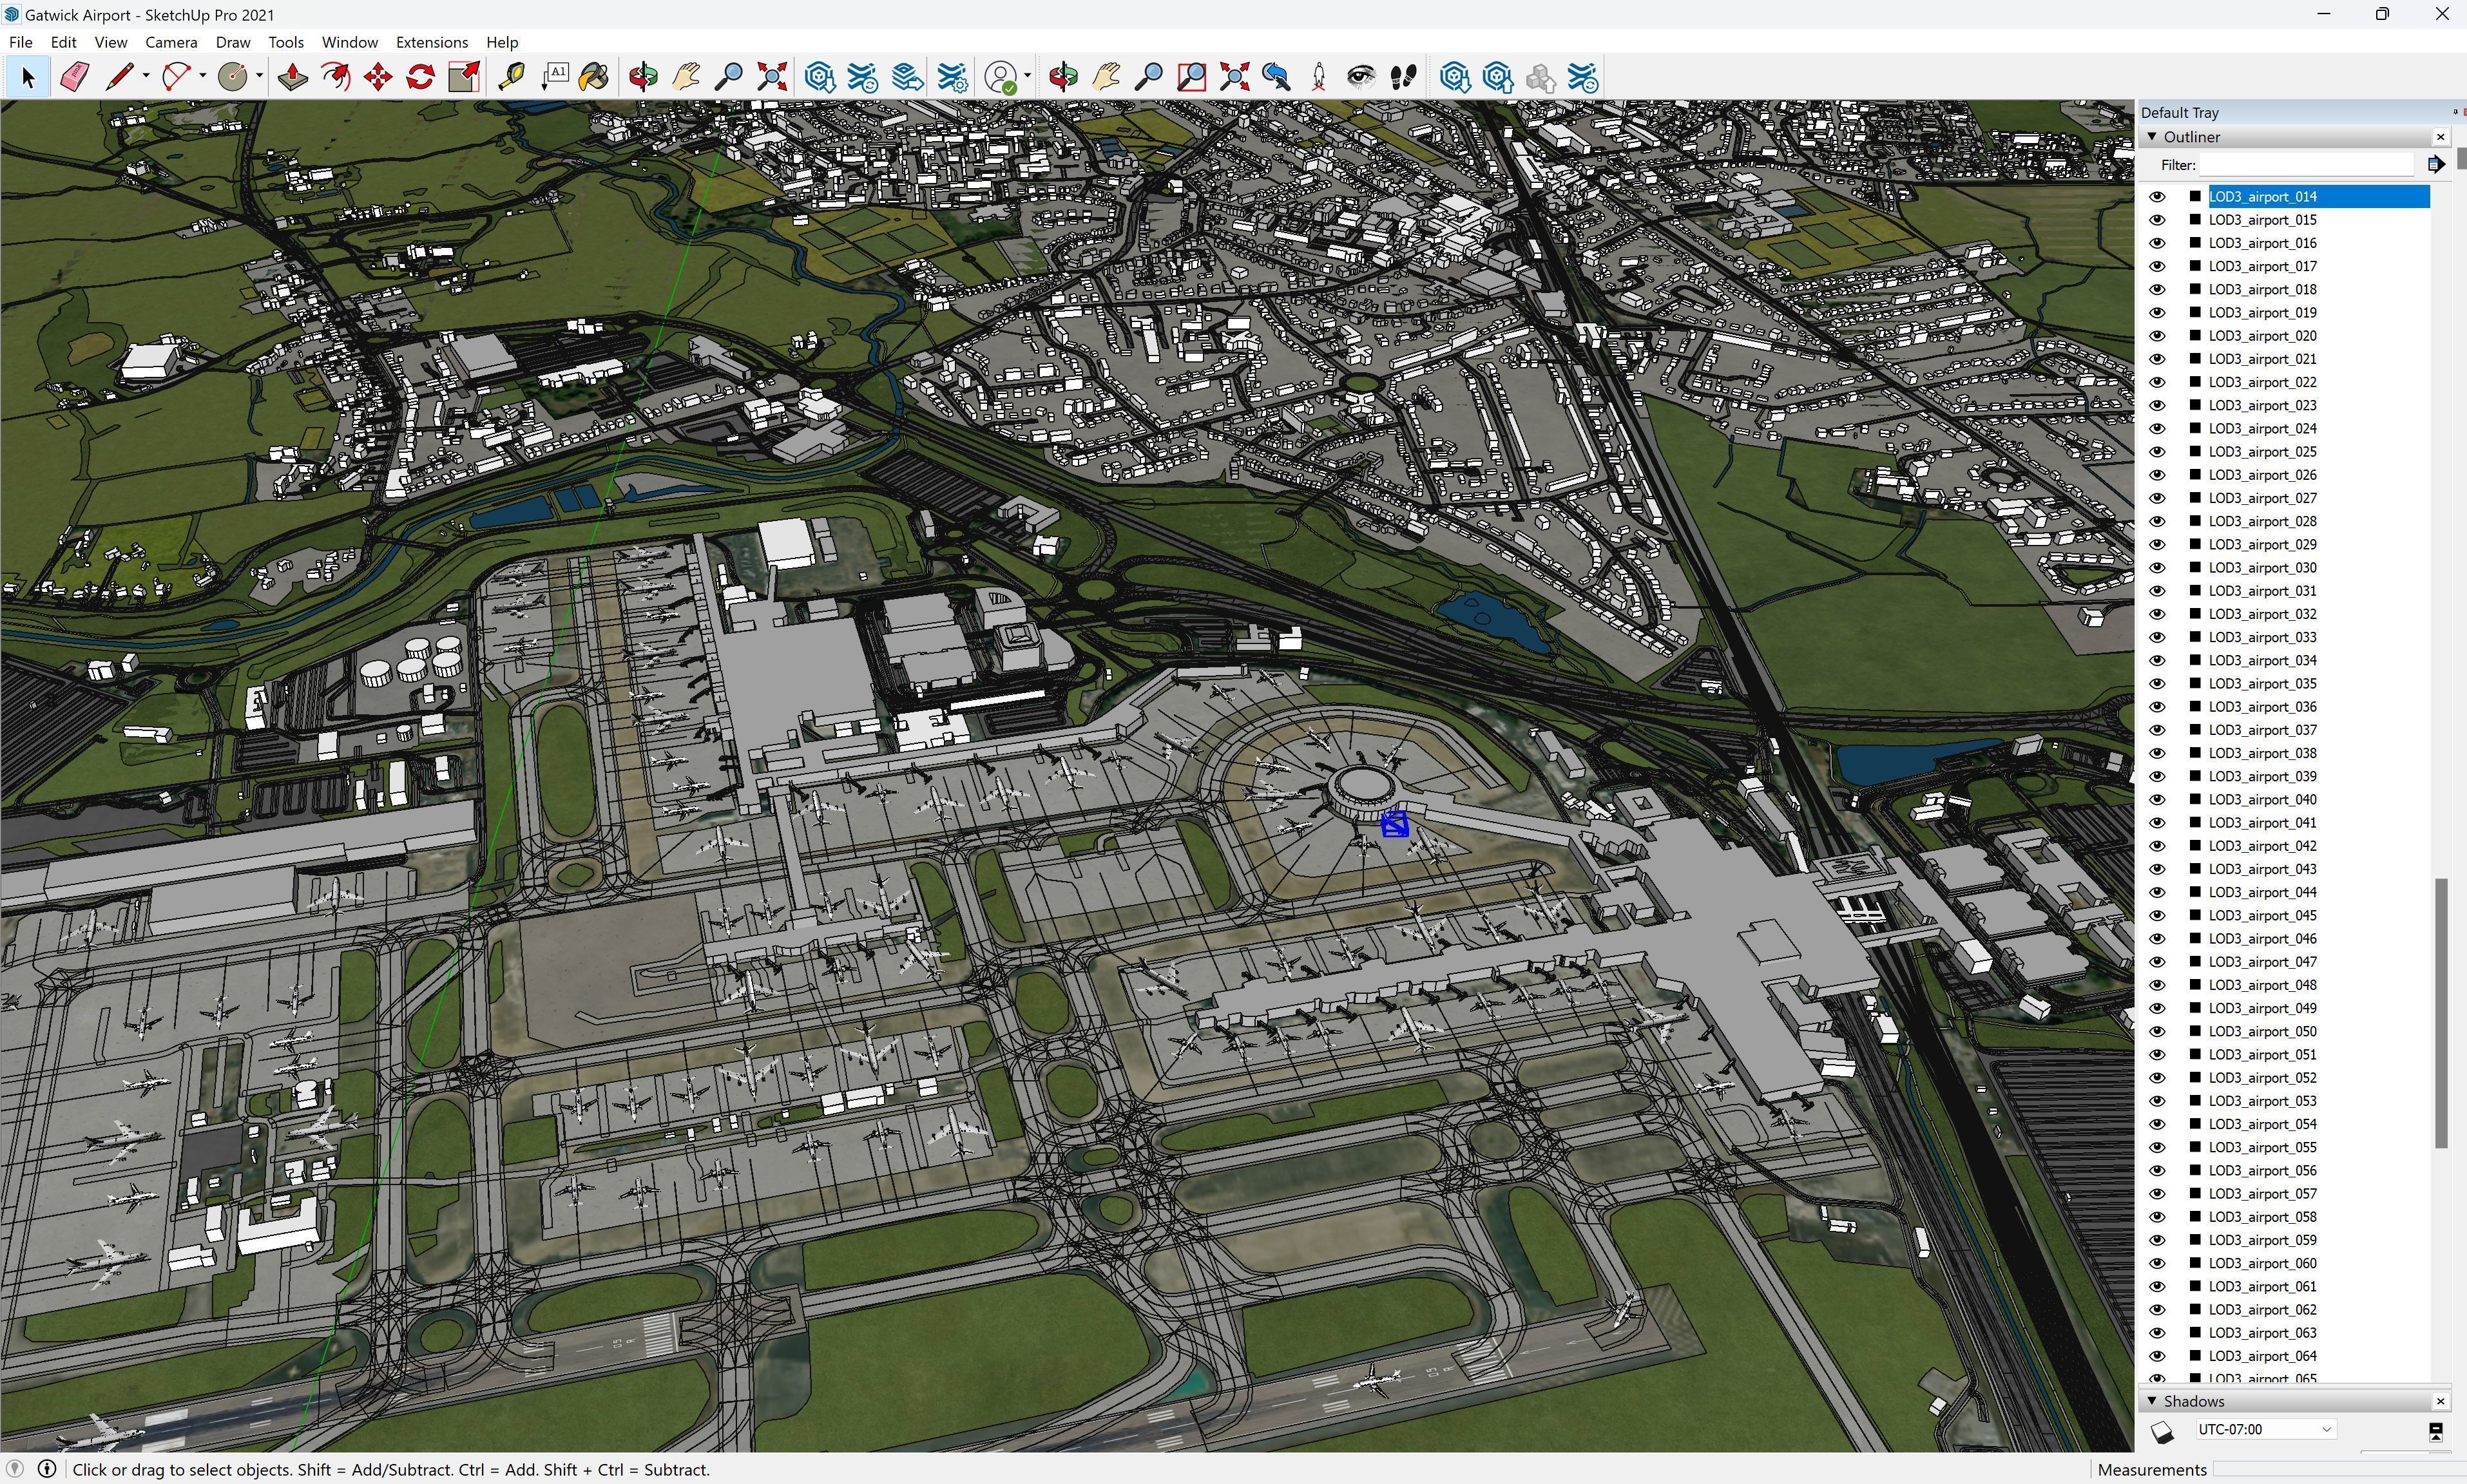Open the Camera menu

click(171, 42)
